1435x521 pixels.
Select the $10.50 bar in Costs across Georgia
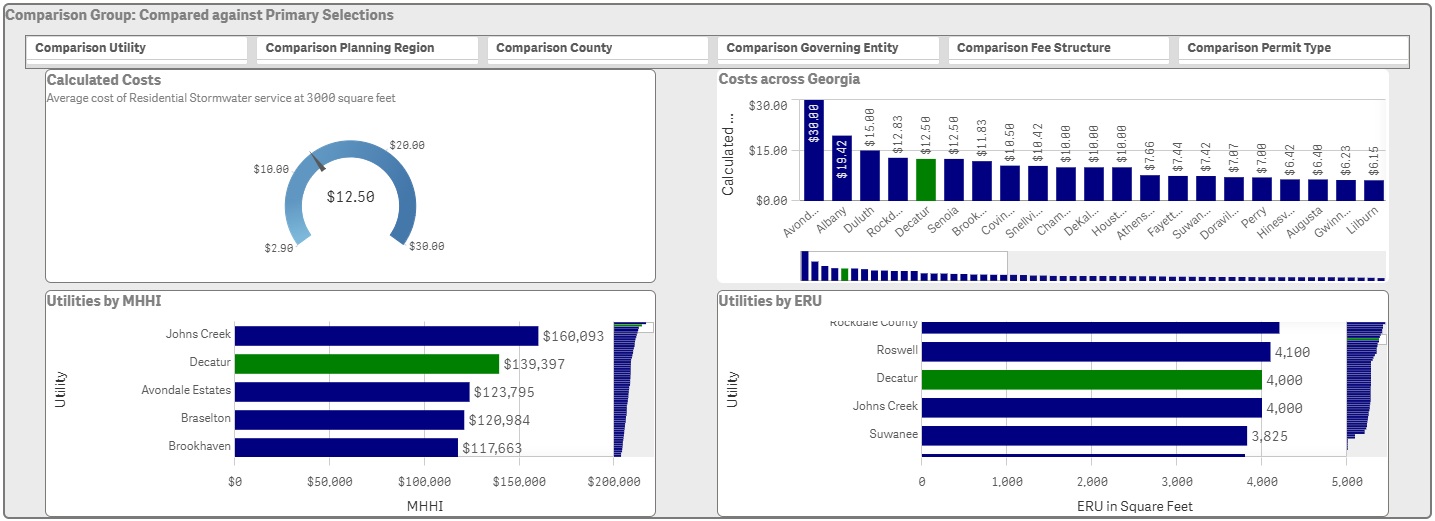pyautogui.click(x=1010, y=183)
